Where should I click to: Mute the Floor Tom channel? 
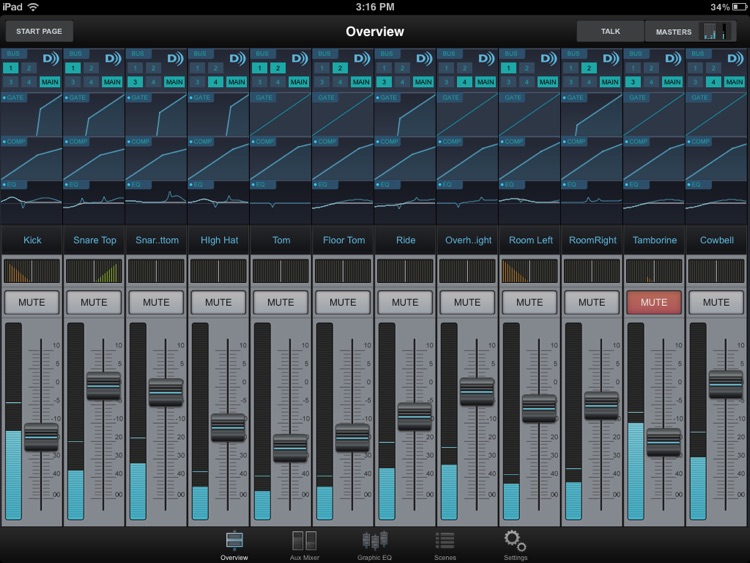342,302
